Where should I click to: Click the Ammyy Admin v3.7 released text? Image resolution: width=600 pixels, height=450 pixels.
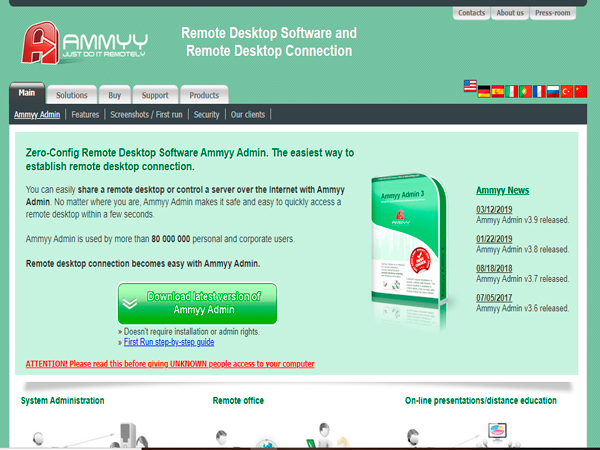(x=522, y=279)
